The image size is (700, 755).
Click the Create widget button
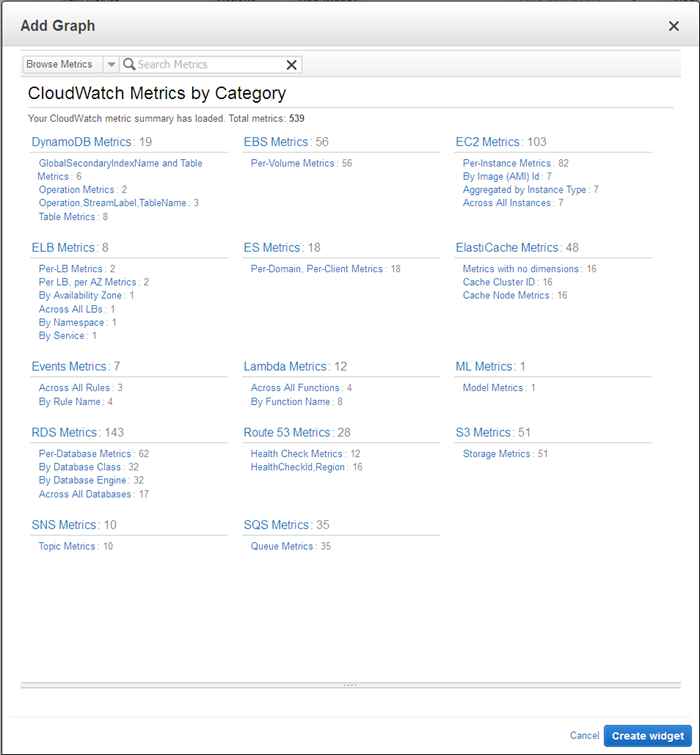pyautogui.click(x=647, y=736)
